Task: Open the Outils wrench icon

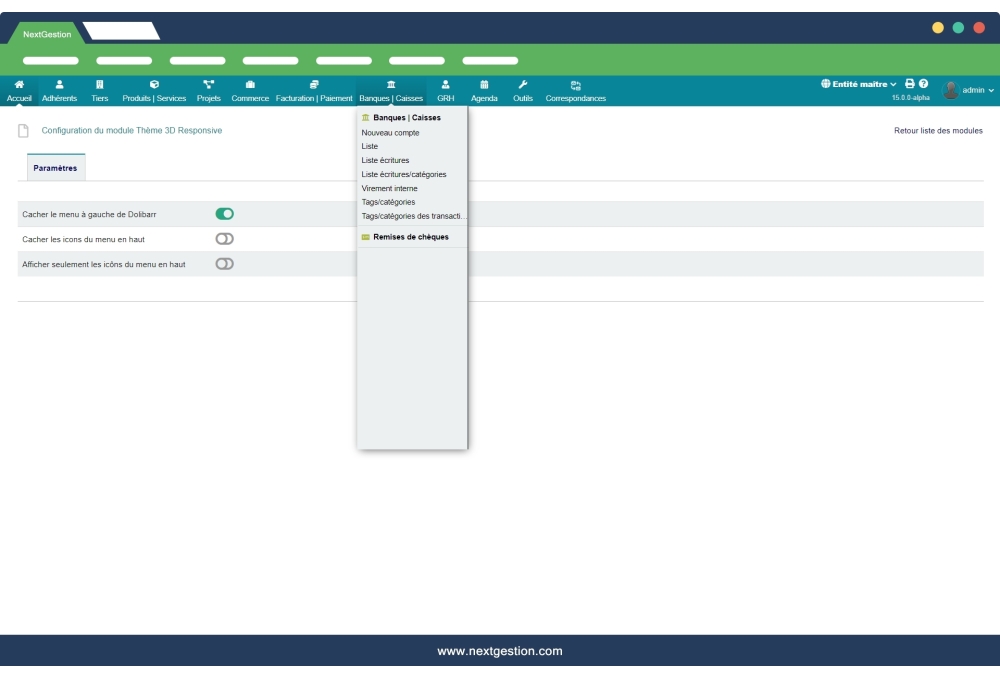Action: 523,85
